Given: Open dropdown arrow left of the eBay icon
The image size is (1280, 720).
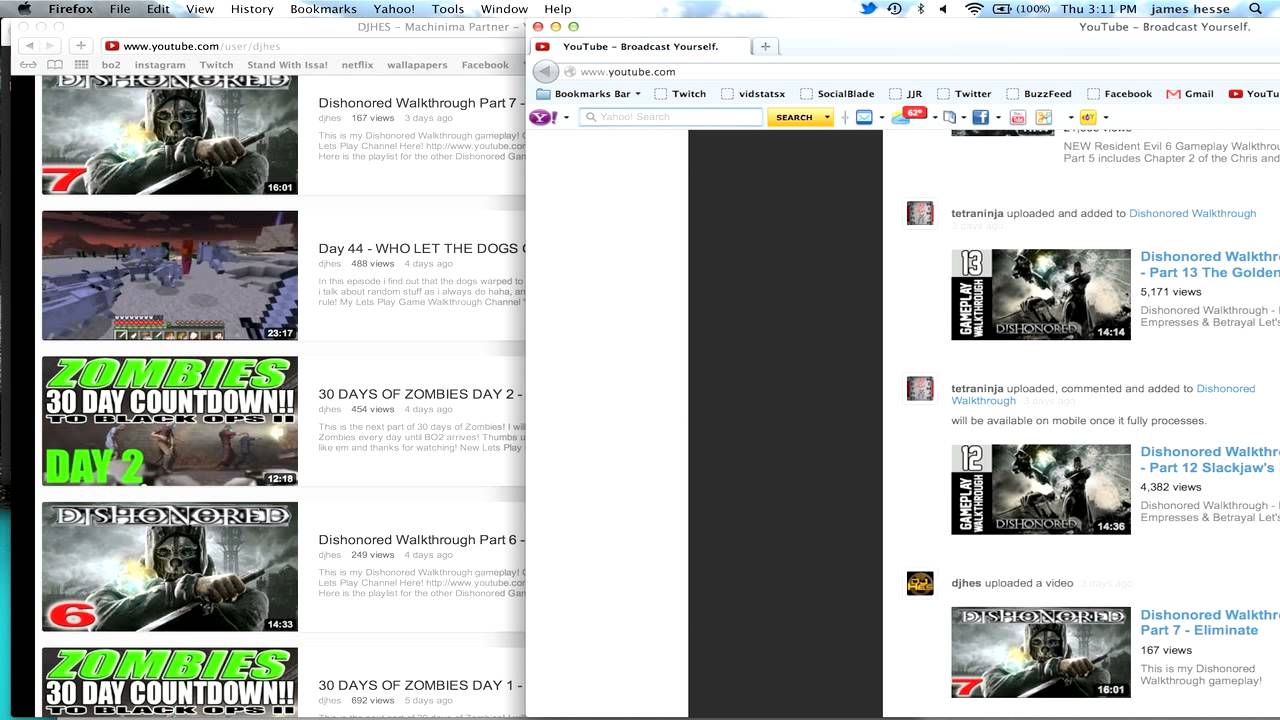Looking at the screenshot, I should click(x=1071, y=118).
